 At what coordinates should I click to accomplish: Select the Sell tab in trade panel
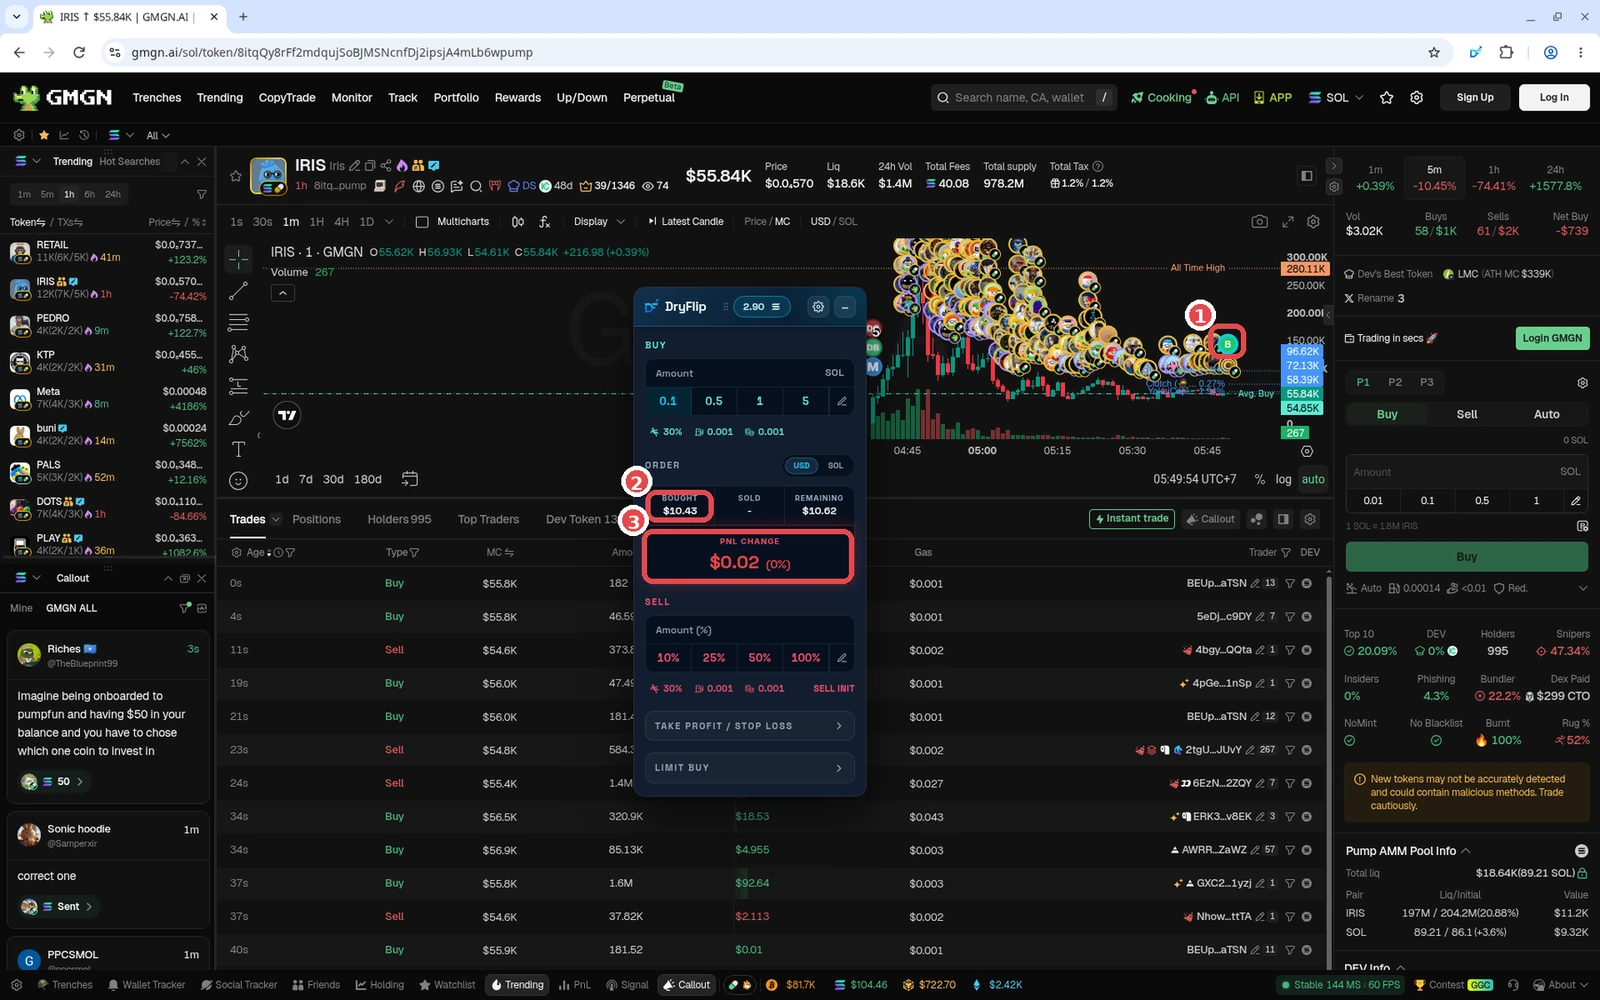click(1467, 414)
